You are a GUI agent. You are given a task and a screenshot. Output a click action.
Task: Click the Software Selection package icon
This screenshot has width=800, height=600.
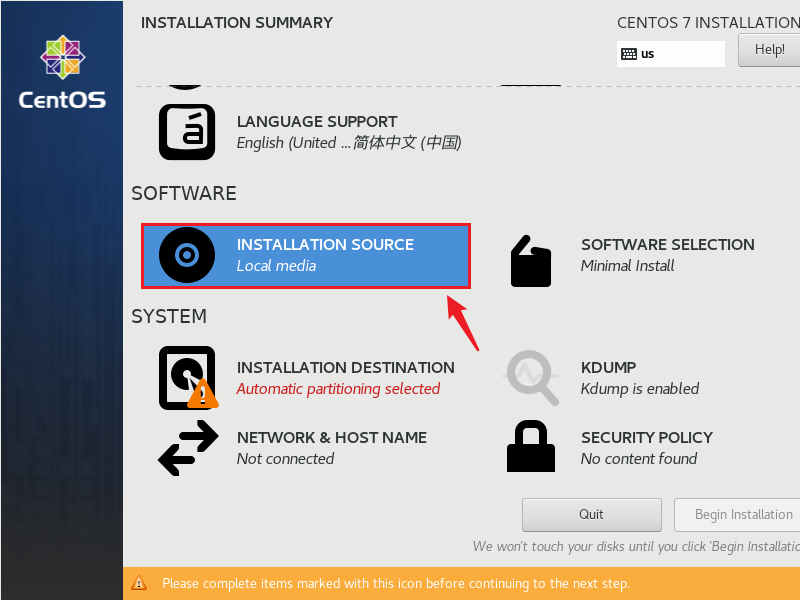click(531, 261)
